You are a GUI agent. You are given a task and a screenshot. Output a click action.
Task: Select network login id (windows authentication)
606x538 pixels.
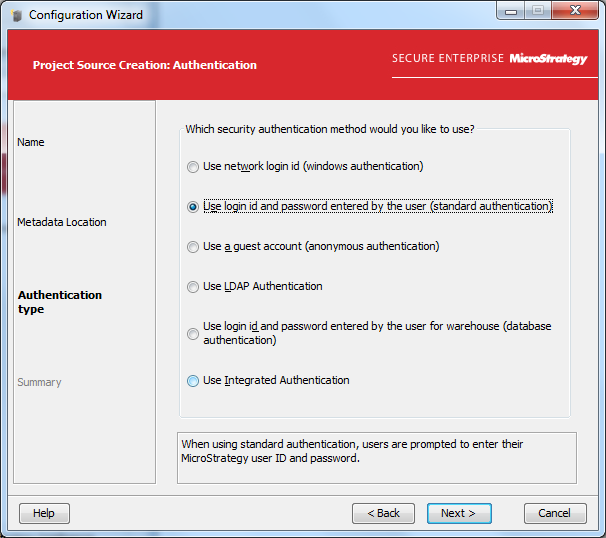193,167
